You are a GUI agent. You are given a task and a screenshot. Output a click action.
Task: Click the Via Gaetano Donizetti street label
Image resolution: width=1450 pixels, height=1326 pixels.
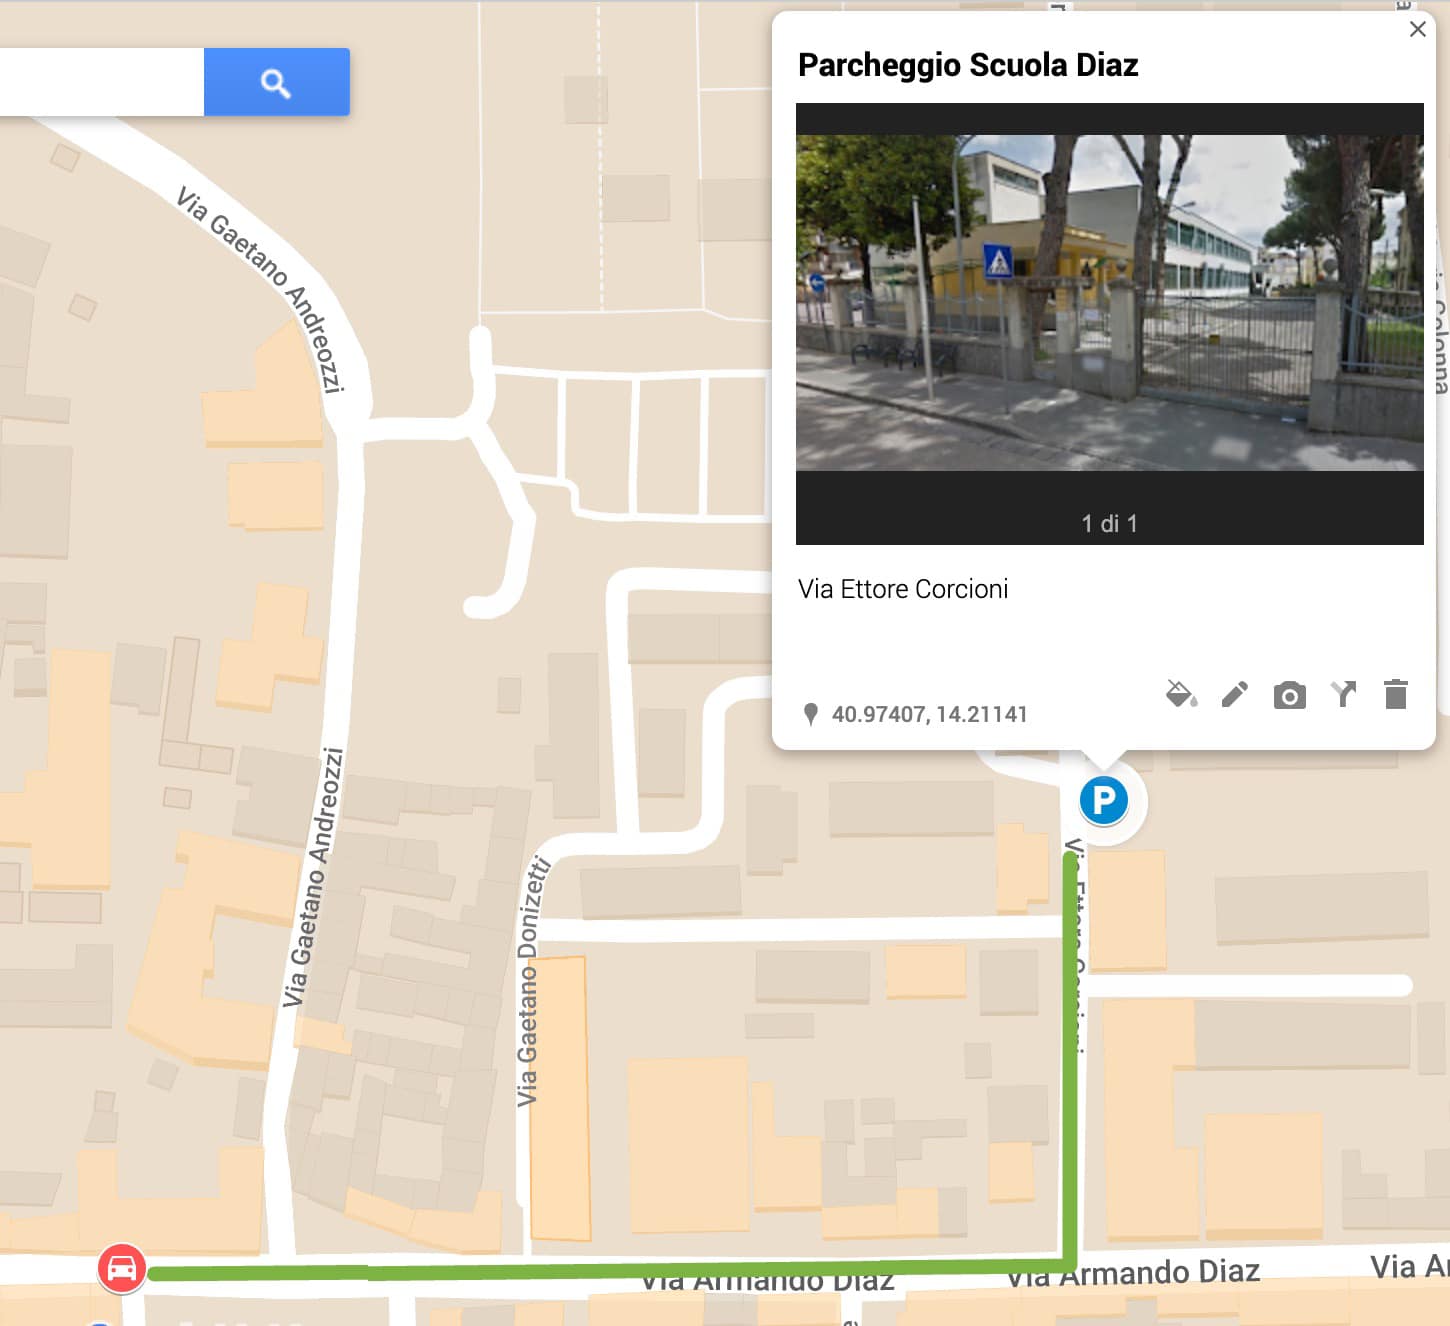[532, 981]
